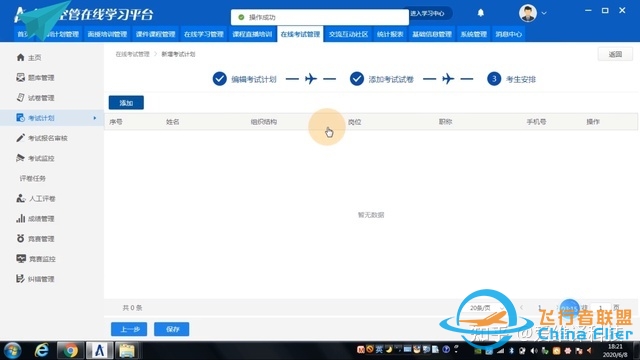Click the notification bell icon

point(481,13)
